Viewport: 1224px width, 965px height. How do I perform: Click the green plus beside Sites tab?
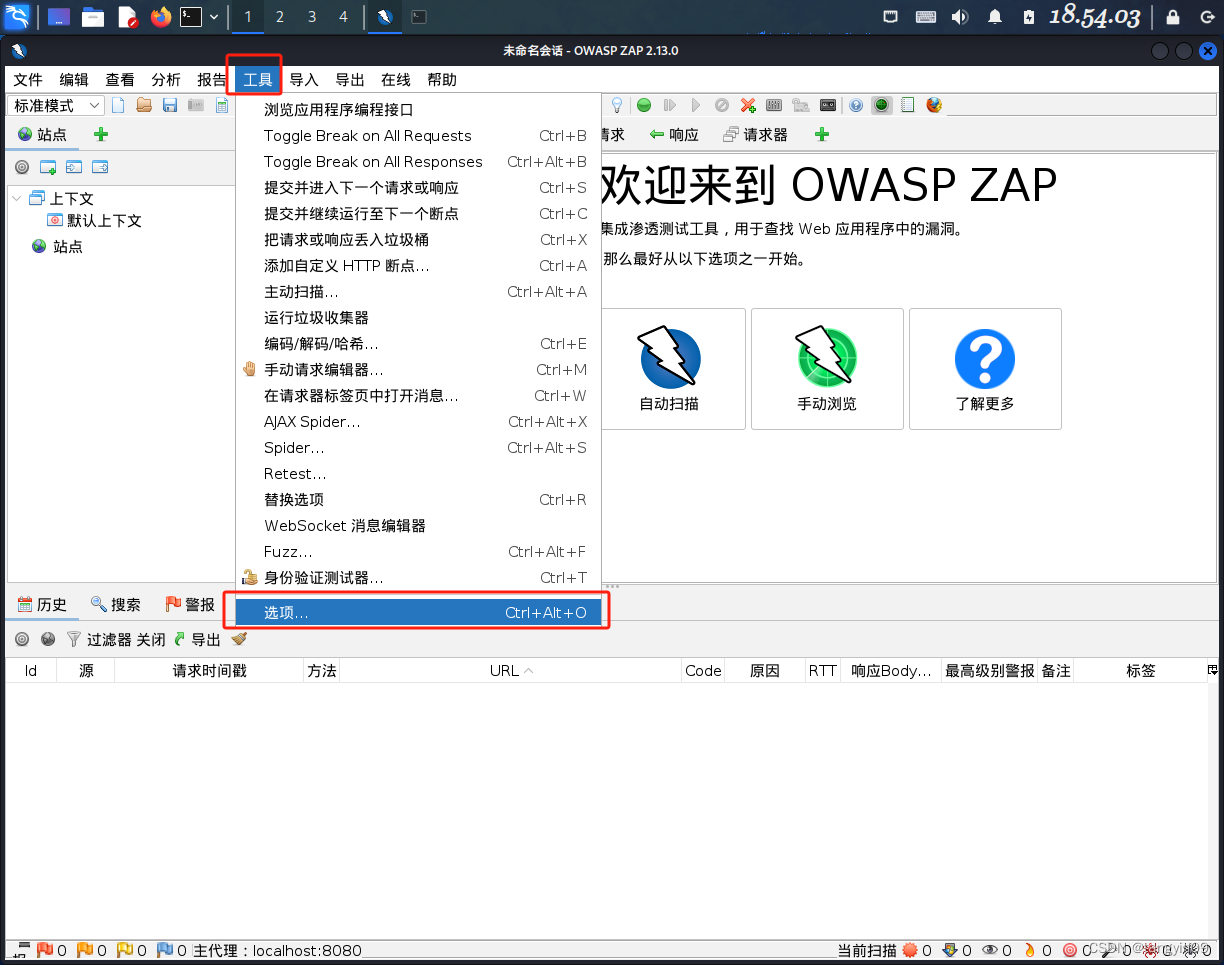pos(100,135)
